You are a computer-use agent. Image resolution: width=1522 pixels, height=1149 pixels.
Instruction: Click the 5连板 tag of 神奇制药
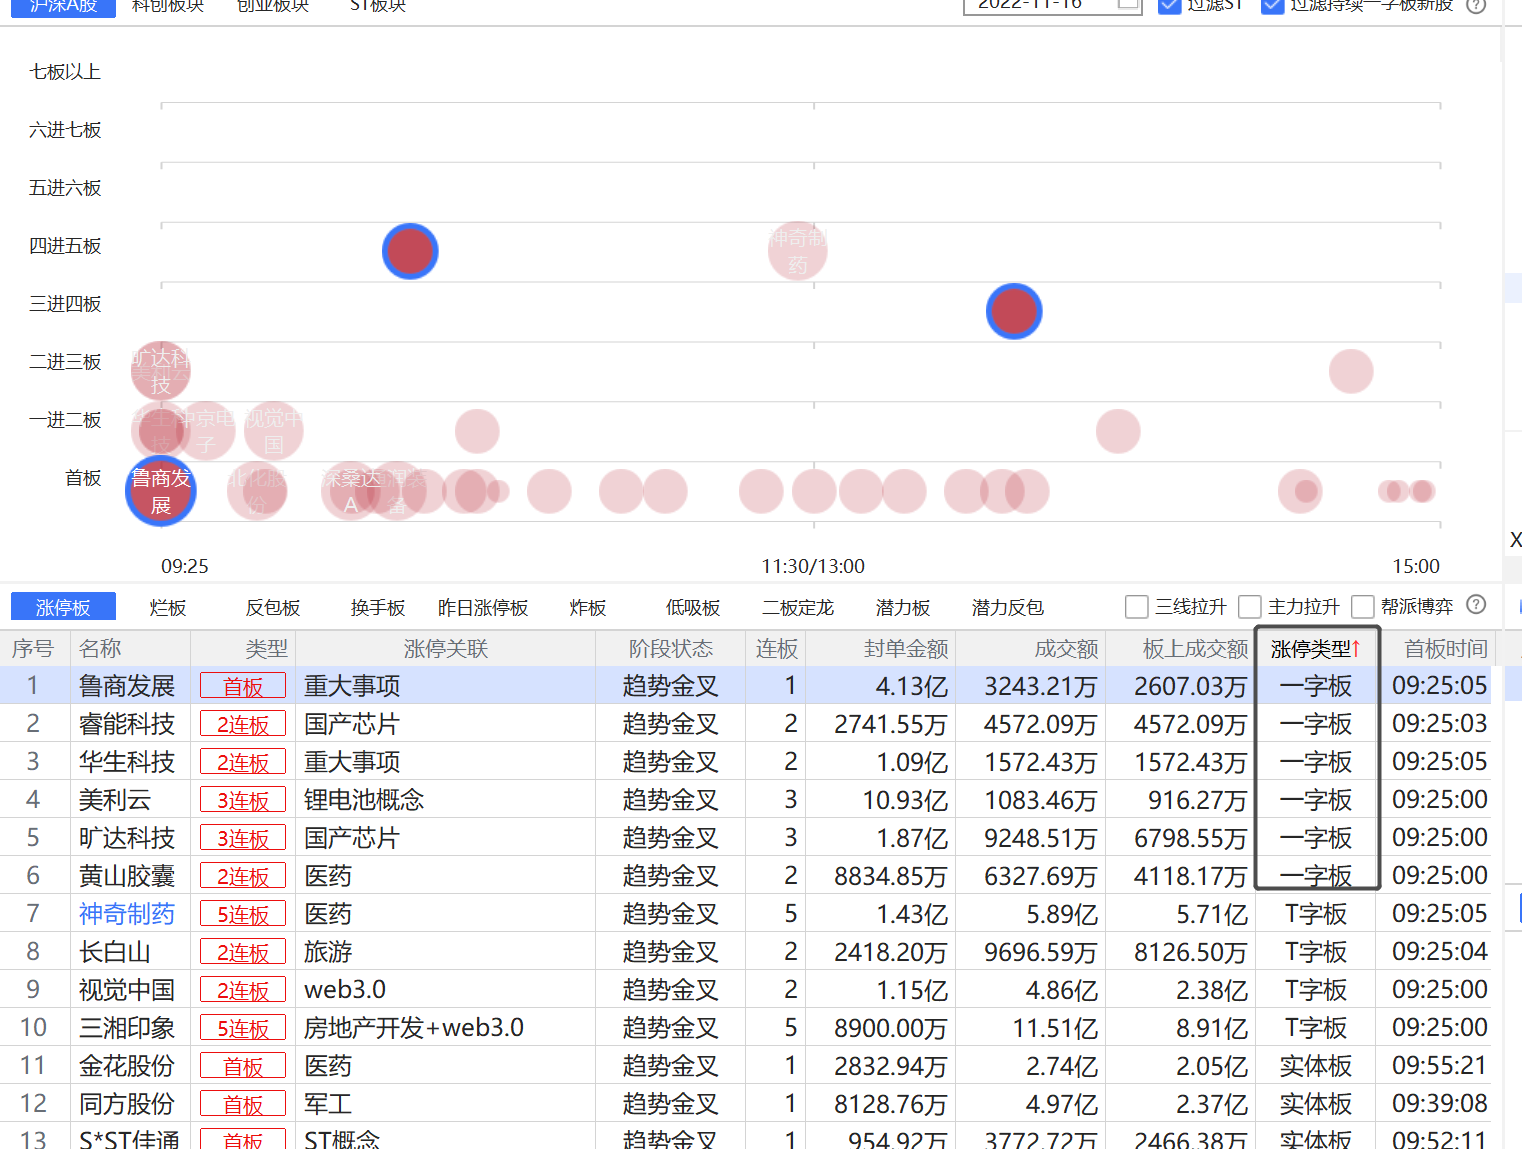(x=243, y=914)
